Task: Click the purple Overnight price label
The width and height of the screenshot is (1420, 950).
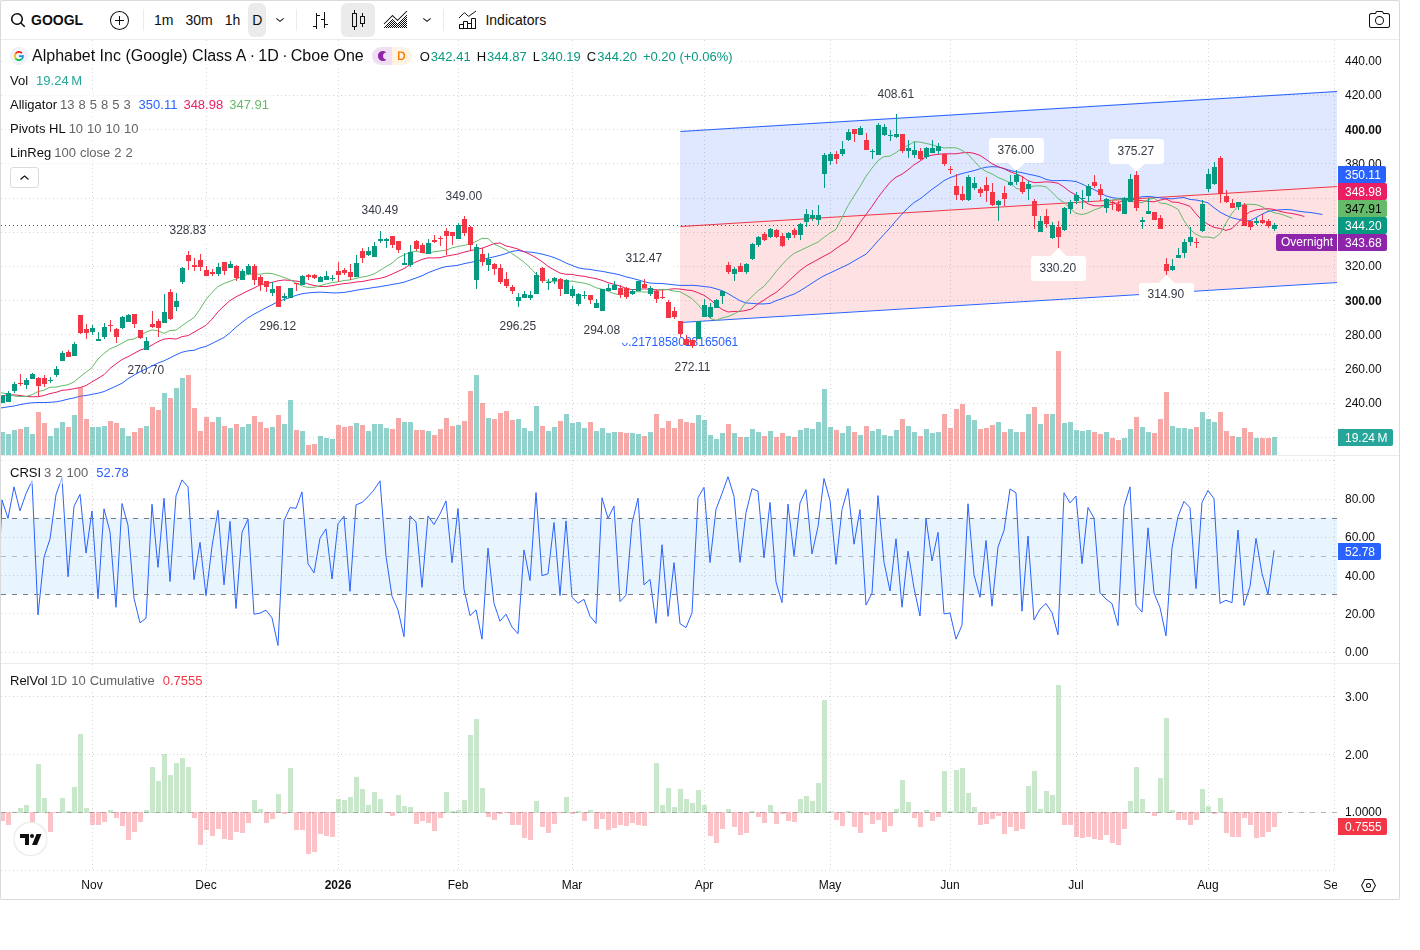Action: (x=1306, y=242)
